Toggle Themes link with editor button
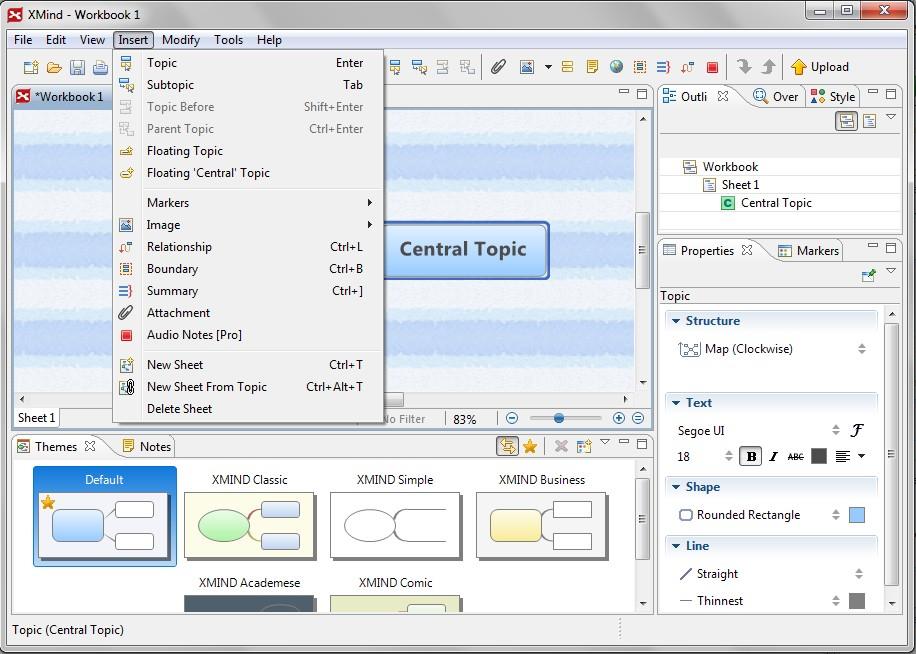This screenshot has height=654, width=916. coord(508,446)
